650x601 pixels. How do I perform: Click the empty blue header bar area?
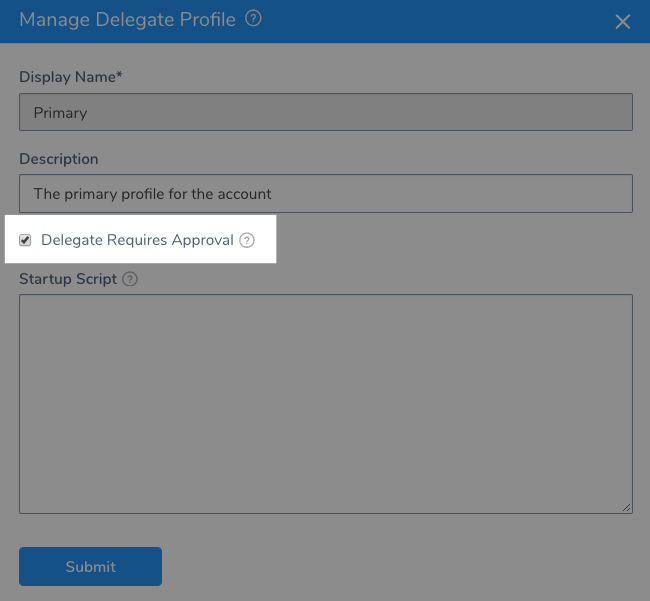click(x=435, y=21)
